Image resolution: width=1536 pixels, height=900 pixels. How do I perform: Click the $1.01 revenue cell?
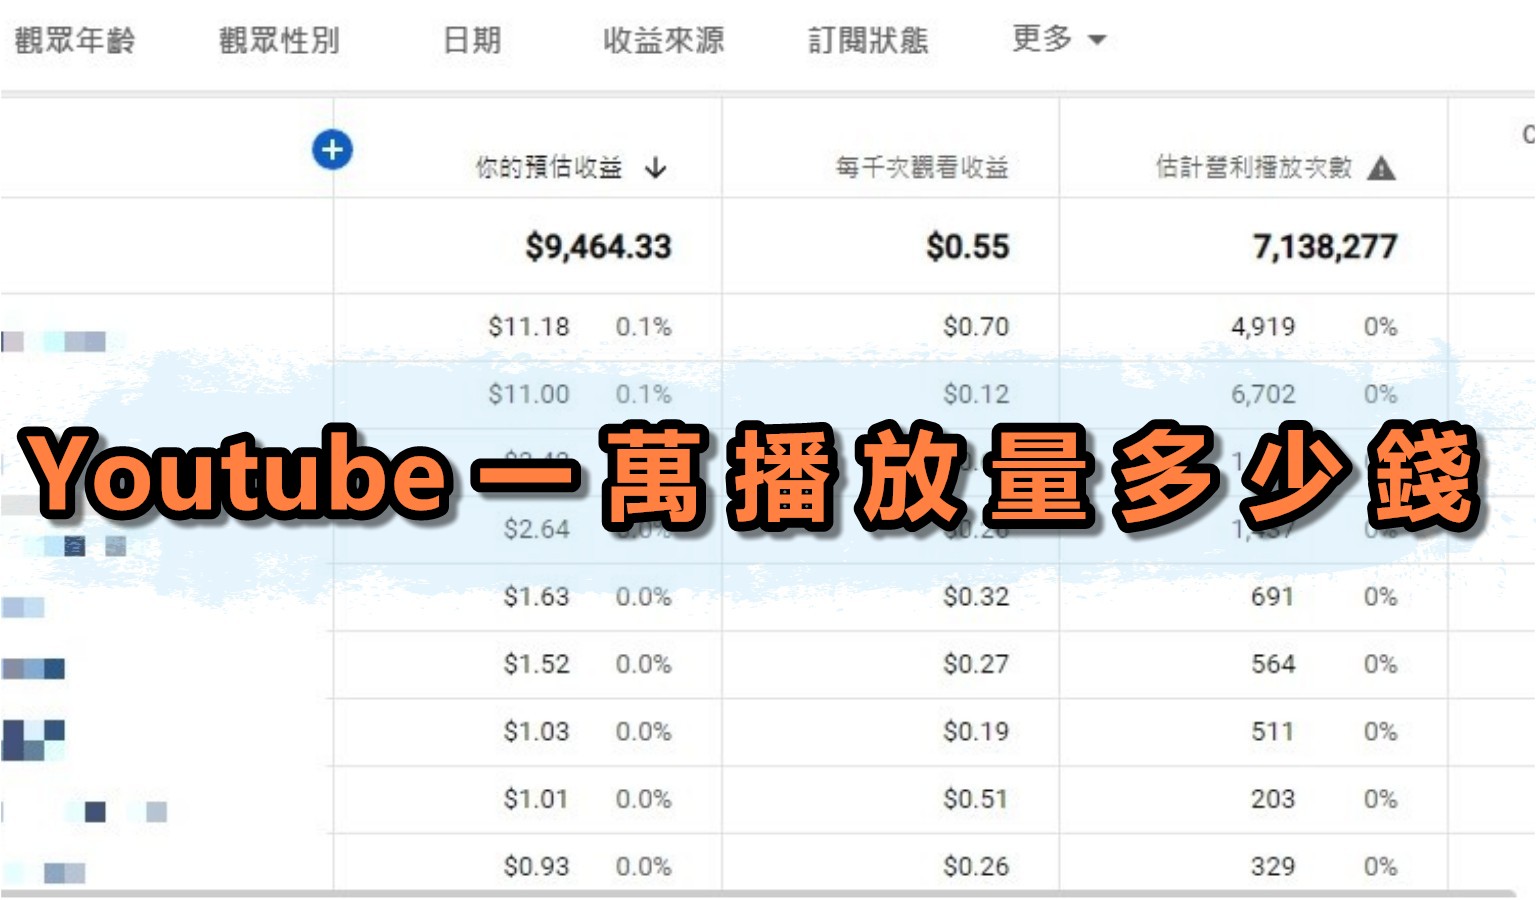(x=536, y=799)
